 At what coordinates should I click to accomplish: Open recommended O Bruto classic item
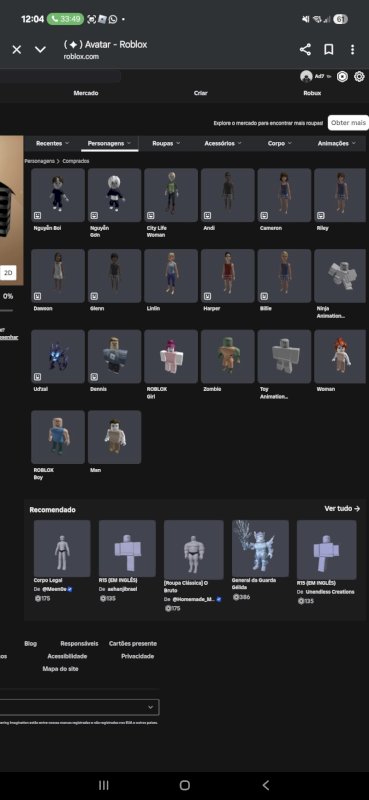(193, 549)
